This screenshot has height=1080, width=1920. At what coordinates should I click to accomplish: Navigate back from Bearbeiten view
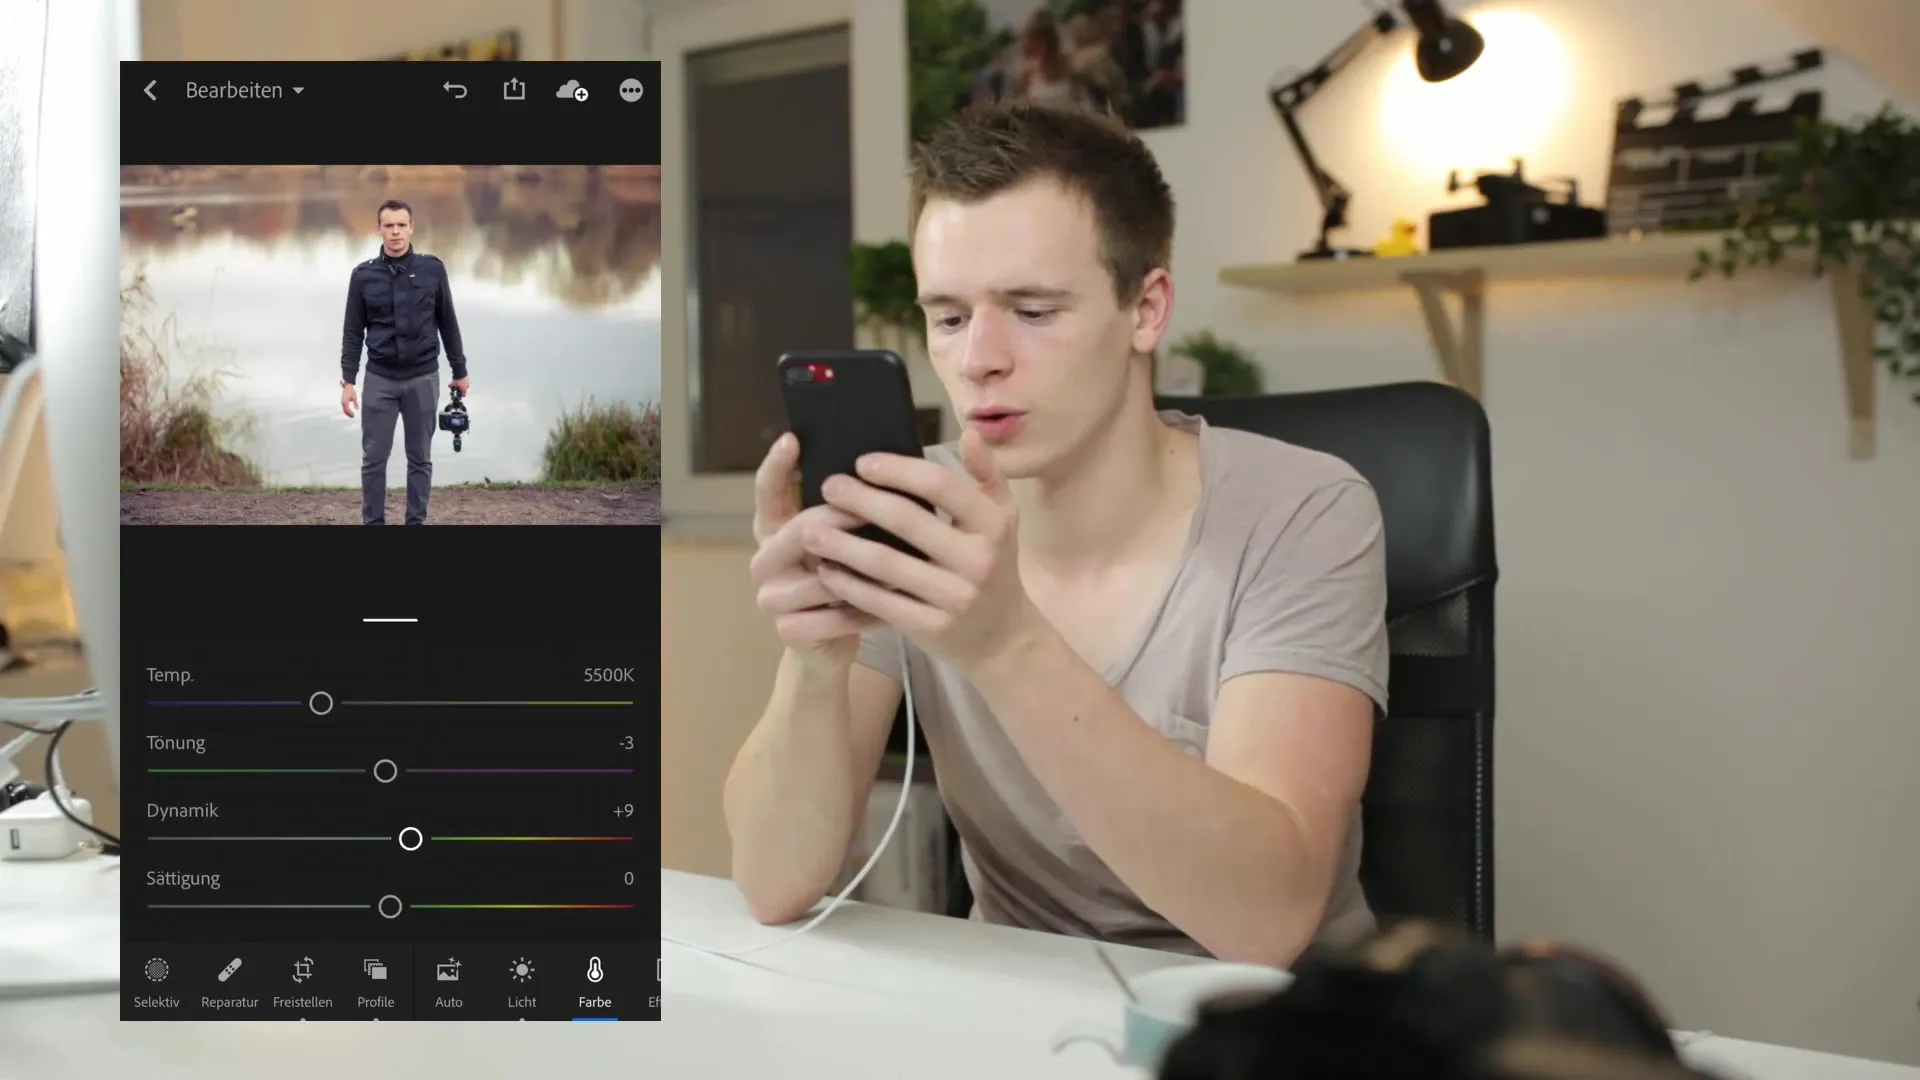tap(150, 88)
